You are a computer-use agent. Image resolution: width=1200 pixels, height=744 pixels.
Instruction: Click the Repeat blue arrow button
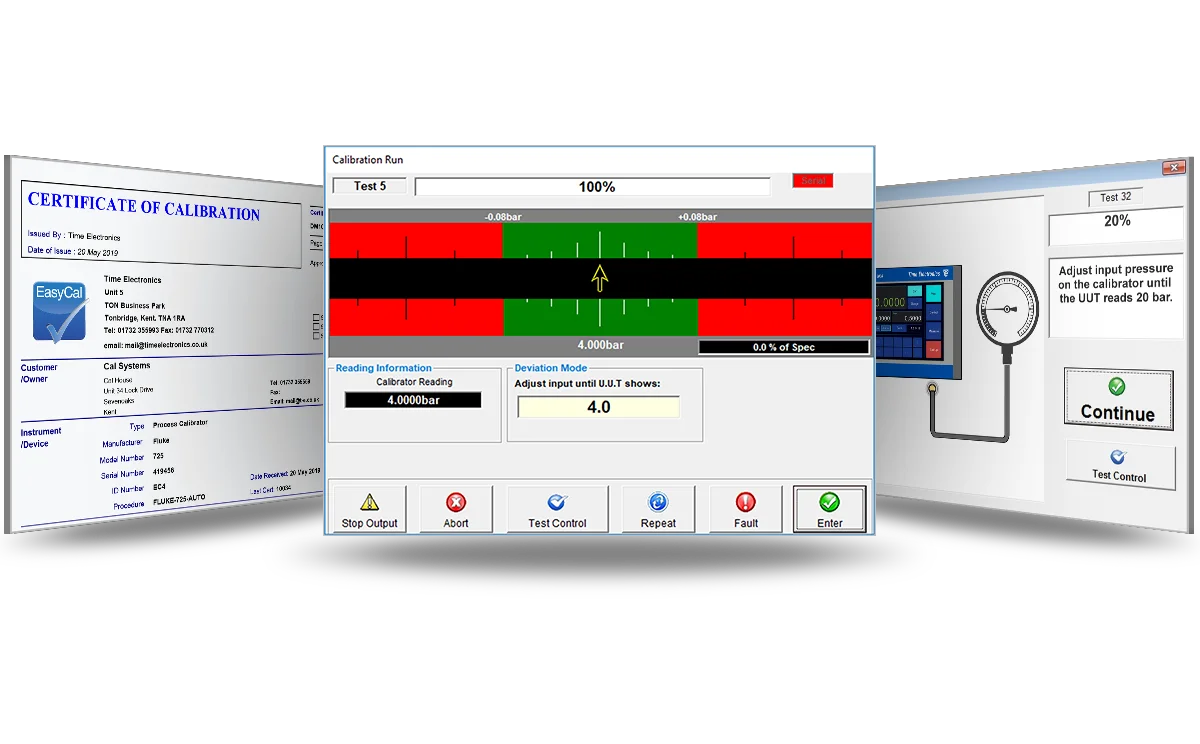tap(658, 510)
